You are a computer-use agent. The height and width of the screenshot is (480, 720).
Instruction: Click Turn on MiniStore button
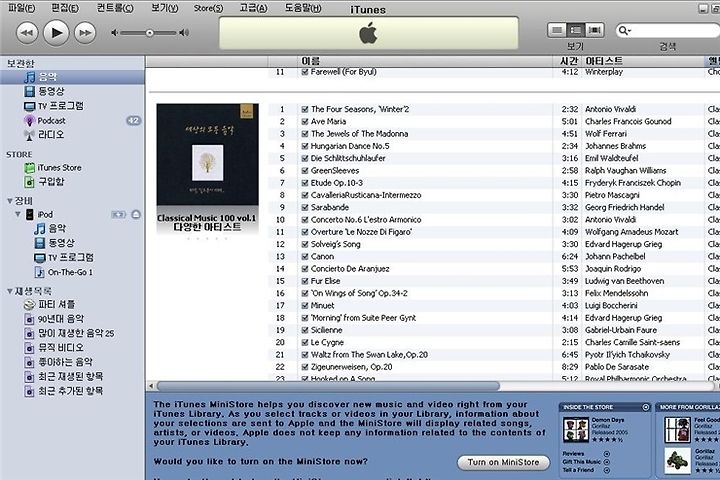pyautogui.click(x=504, y=463)
